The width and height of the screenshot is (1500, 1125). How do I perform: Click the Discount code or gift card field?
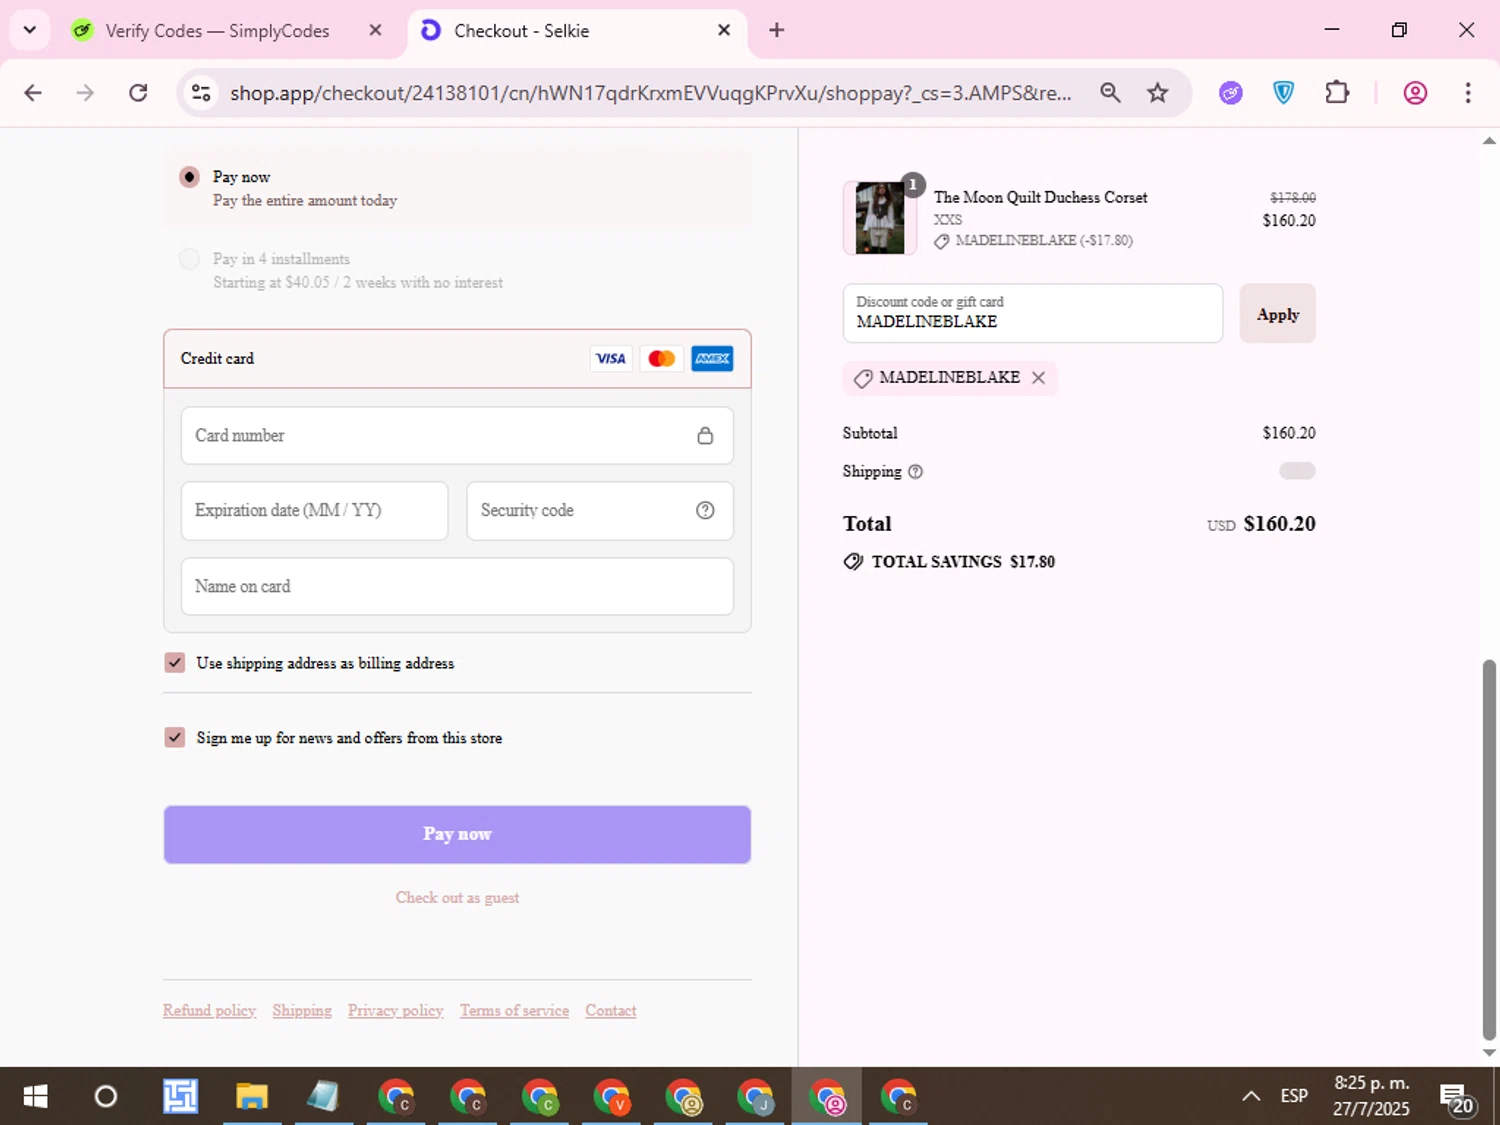click(x=1032, y=313)
